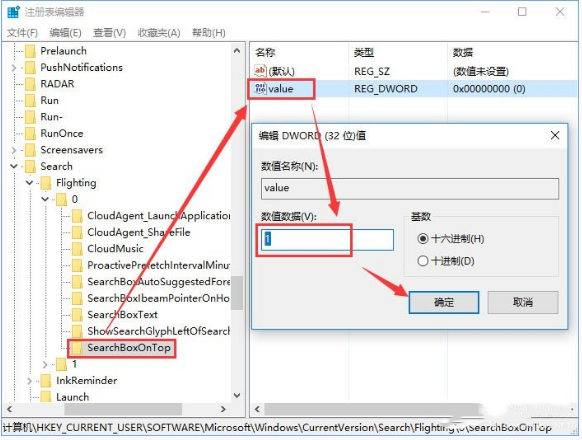Screen dimensions: 582x440
Task: Click the Prelaunch folder icon
Action: [x=30, y=51]
